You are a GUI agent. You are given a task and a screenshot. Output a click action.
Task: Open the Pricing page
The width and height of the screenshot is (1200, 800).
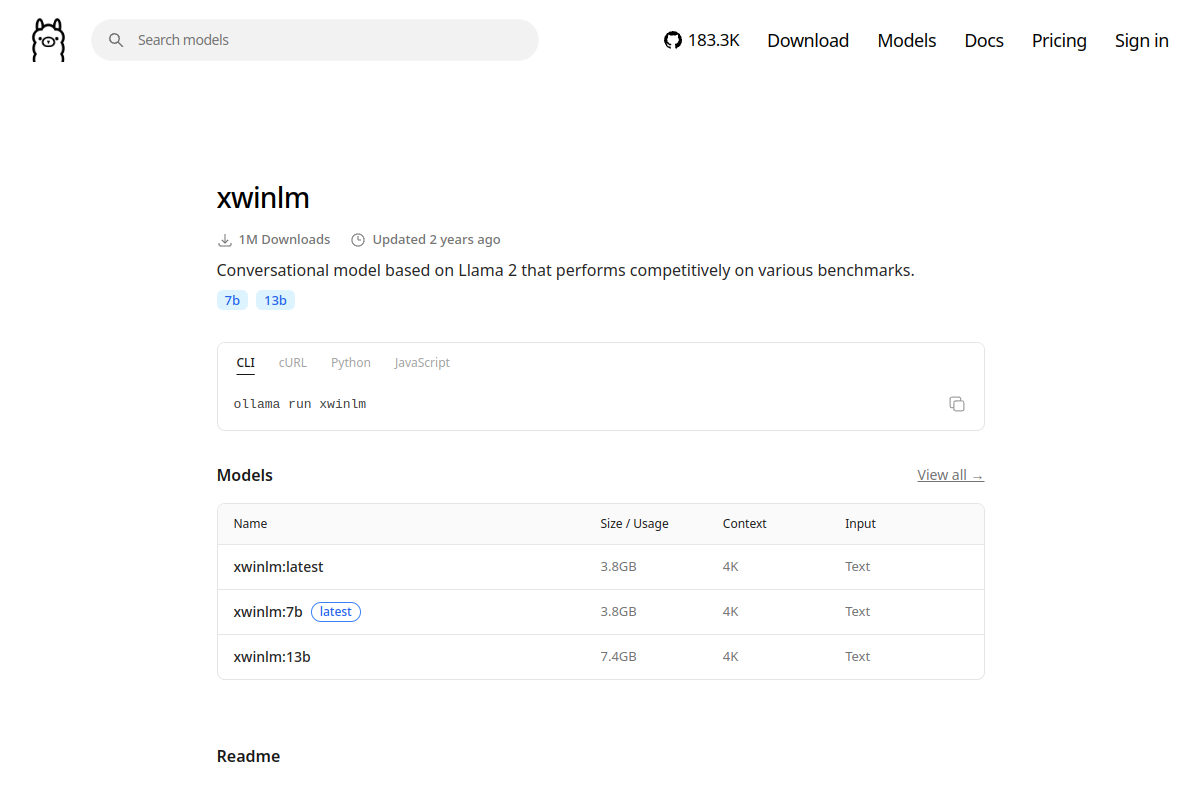pos(1059,40)
